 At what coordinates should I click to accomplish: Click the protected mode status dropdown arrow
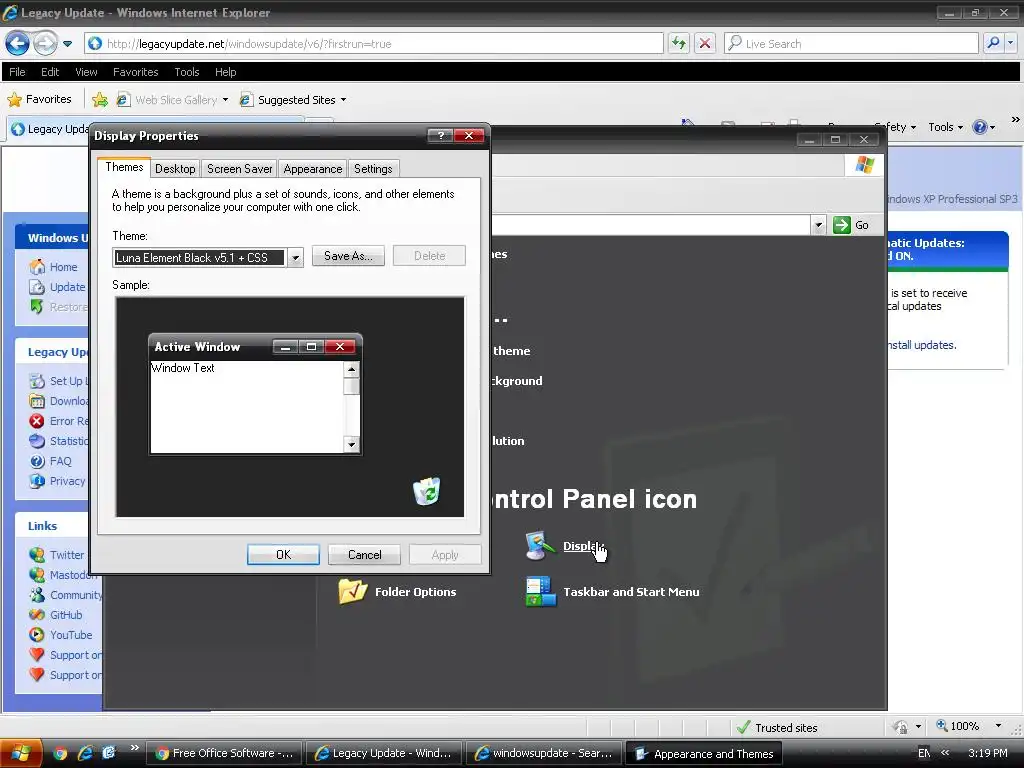[918, 726]
